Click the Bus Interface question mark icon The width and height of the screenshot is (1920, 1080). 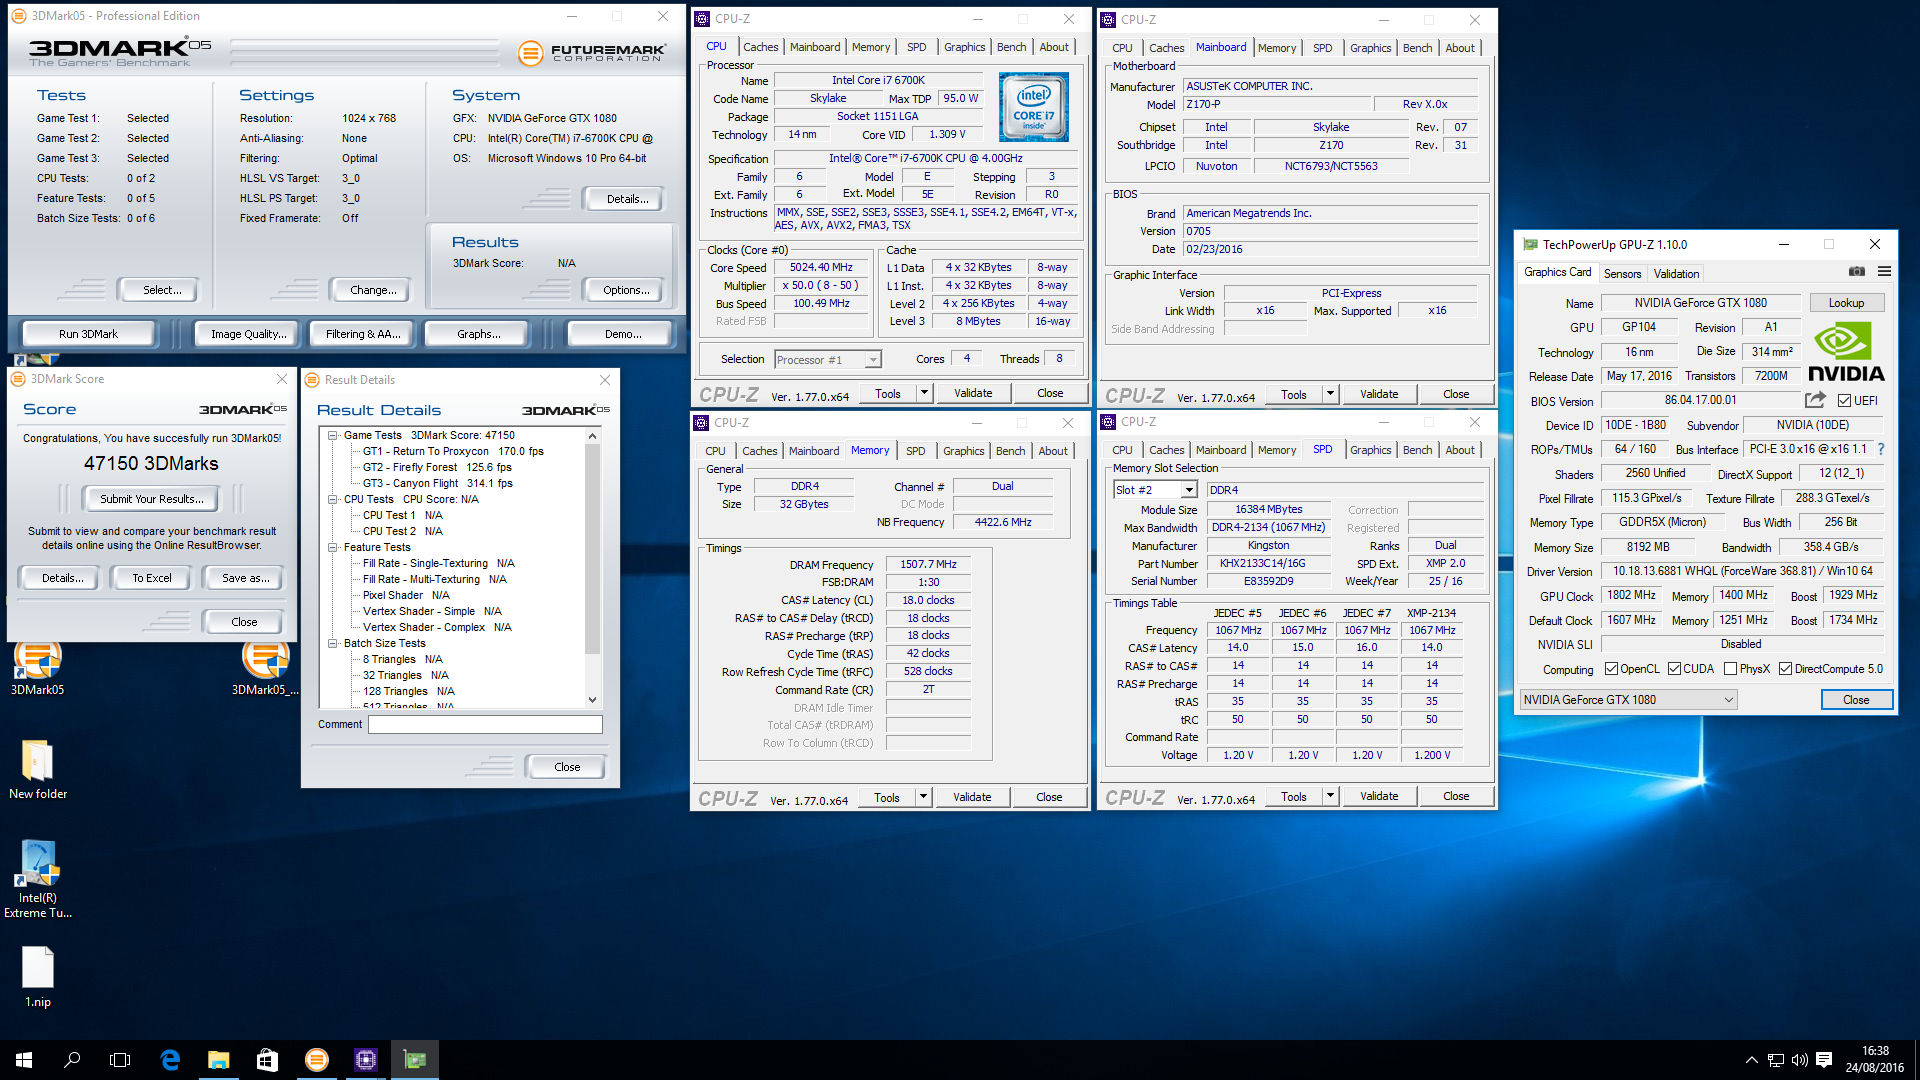1881,449
